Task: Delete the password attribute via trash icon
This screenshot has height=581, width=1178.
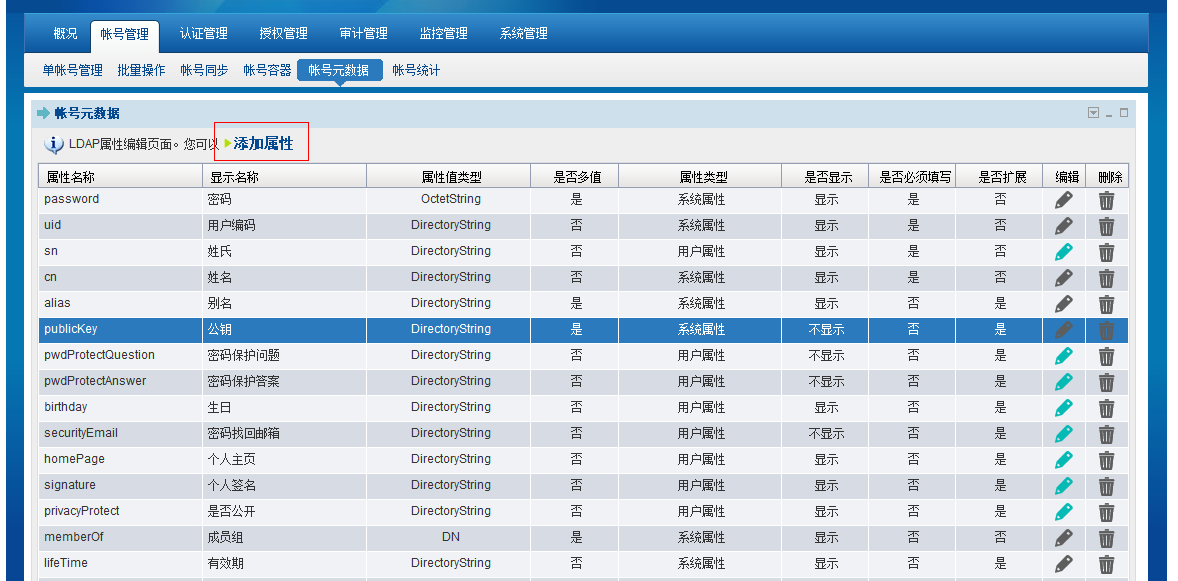Action: click(x=1106, y=200)
